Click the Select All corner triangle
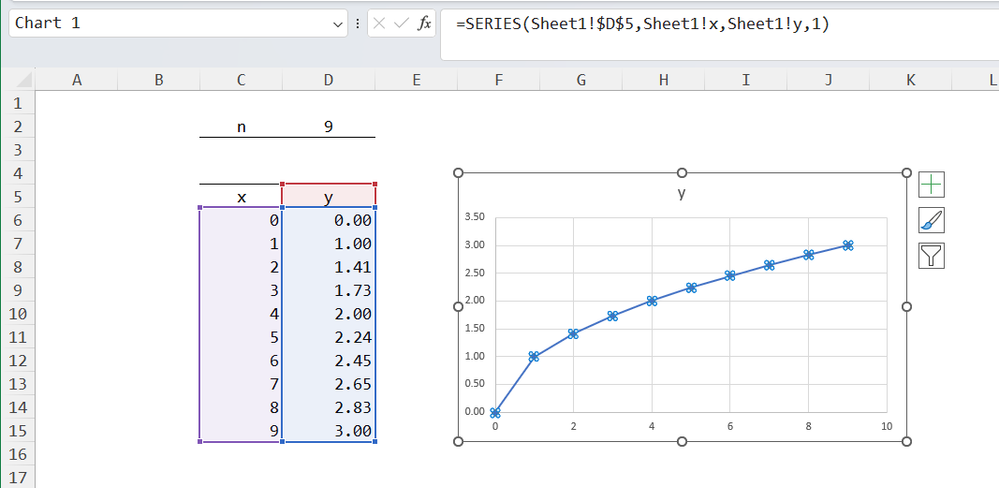 [x=24, y=80]
